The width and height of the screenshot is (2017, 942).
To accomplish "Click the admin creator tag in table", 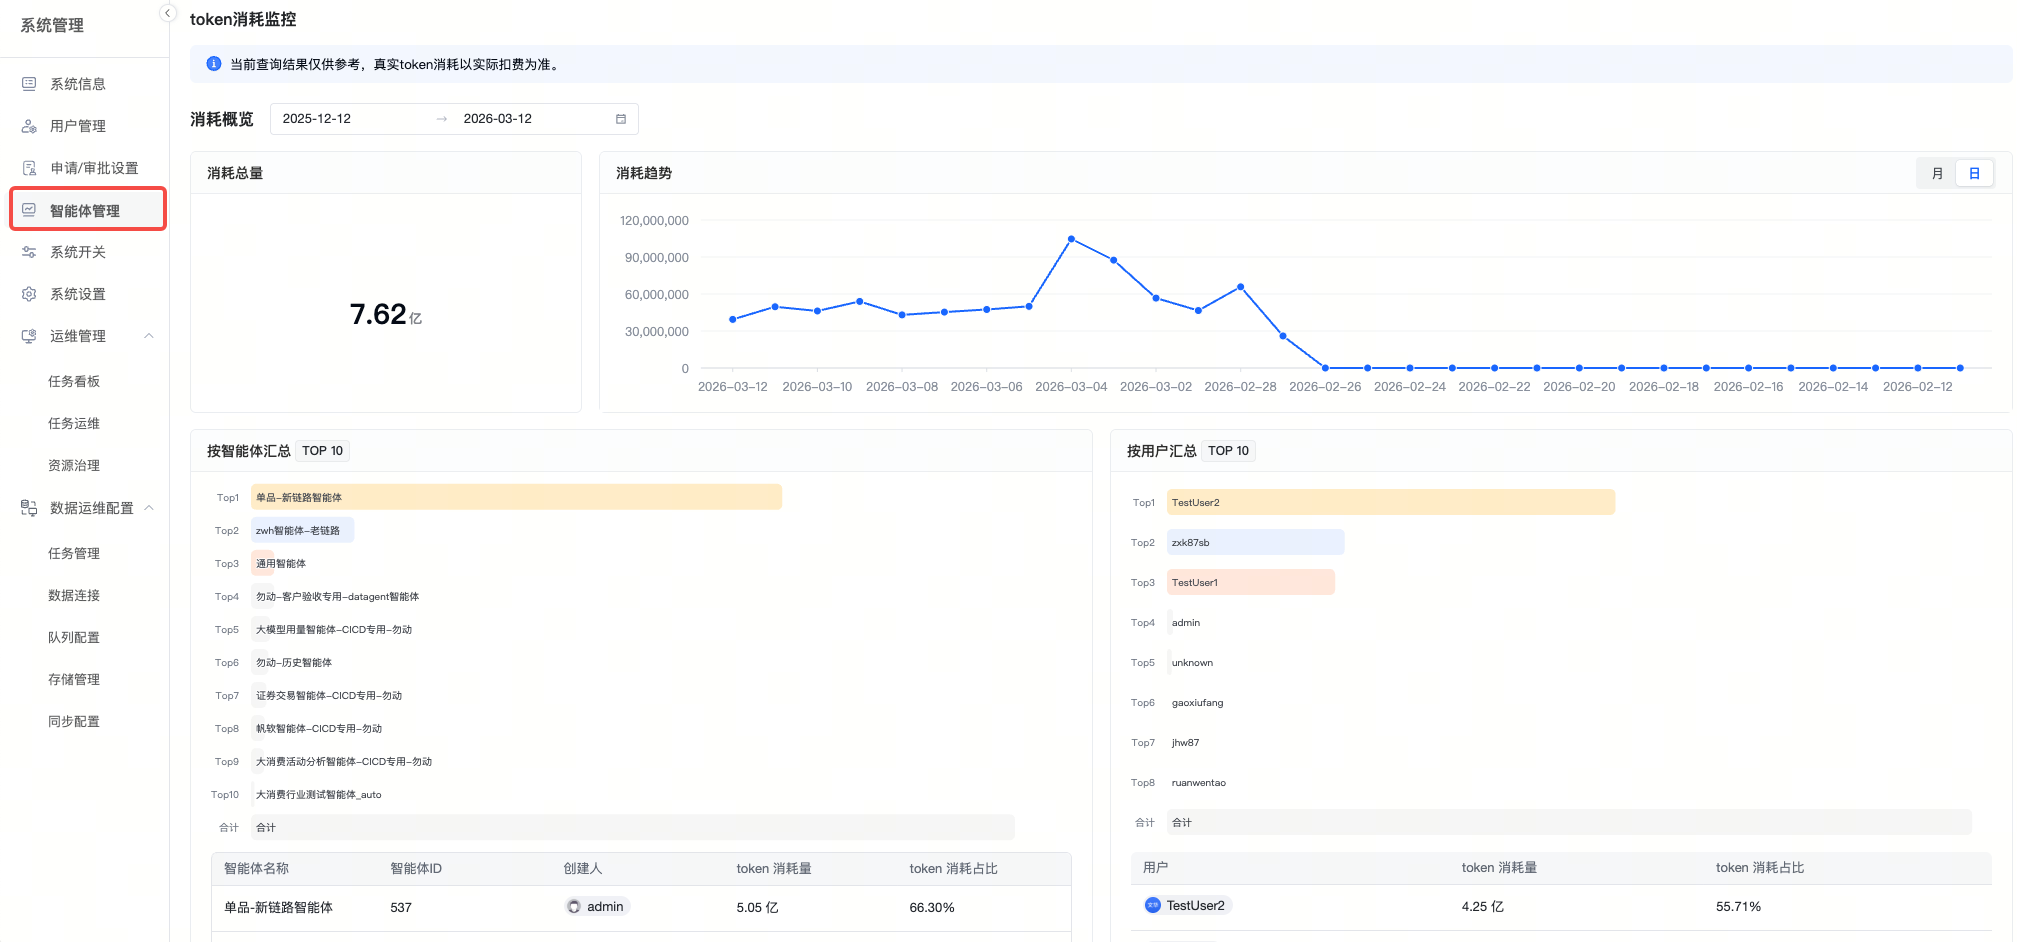I will [596, 907].
